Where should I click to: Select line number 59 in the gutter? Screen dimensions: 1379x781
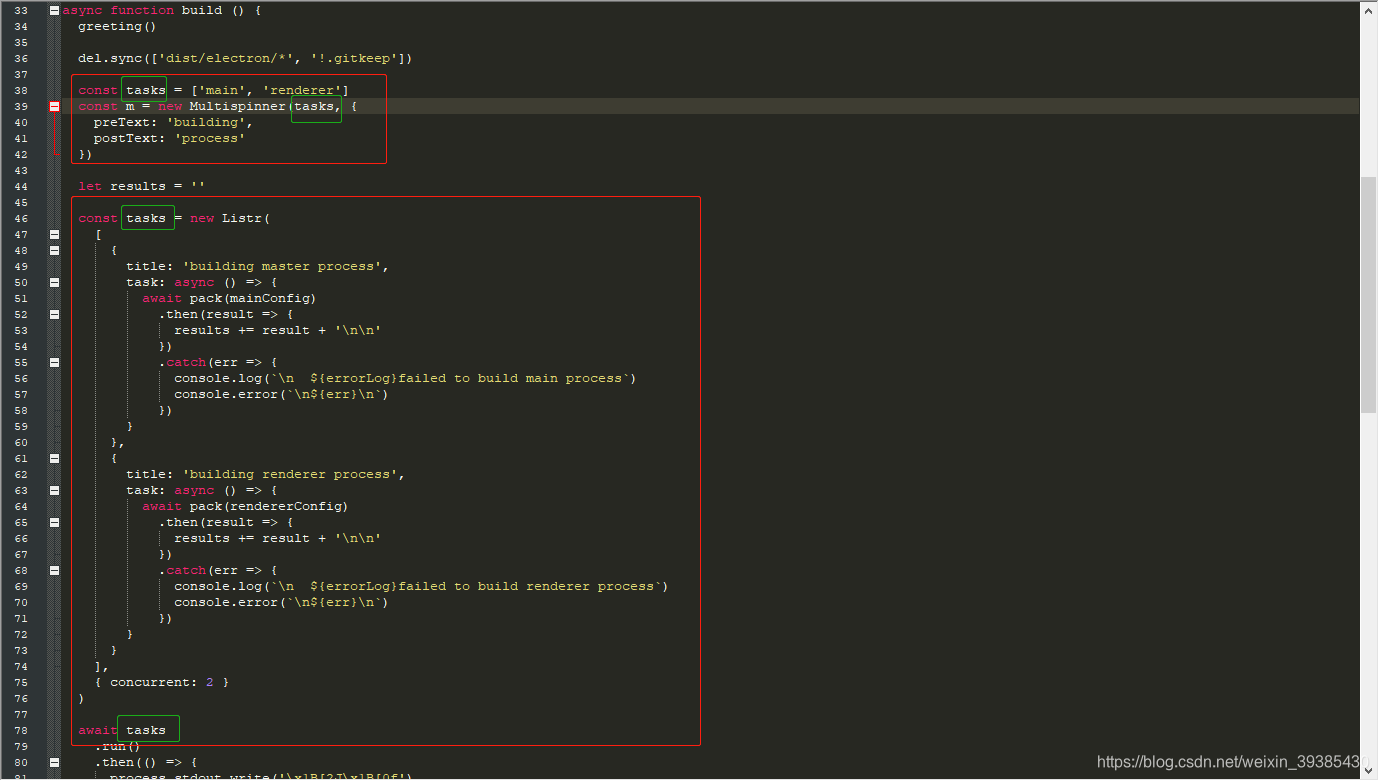tap(21, 426)
